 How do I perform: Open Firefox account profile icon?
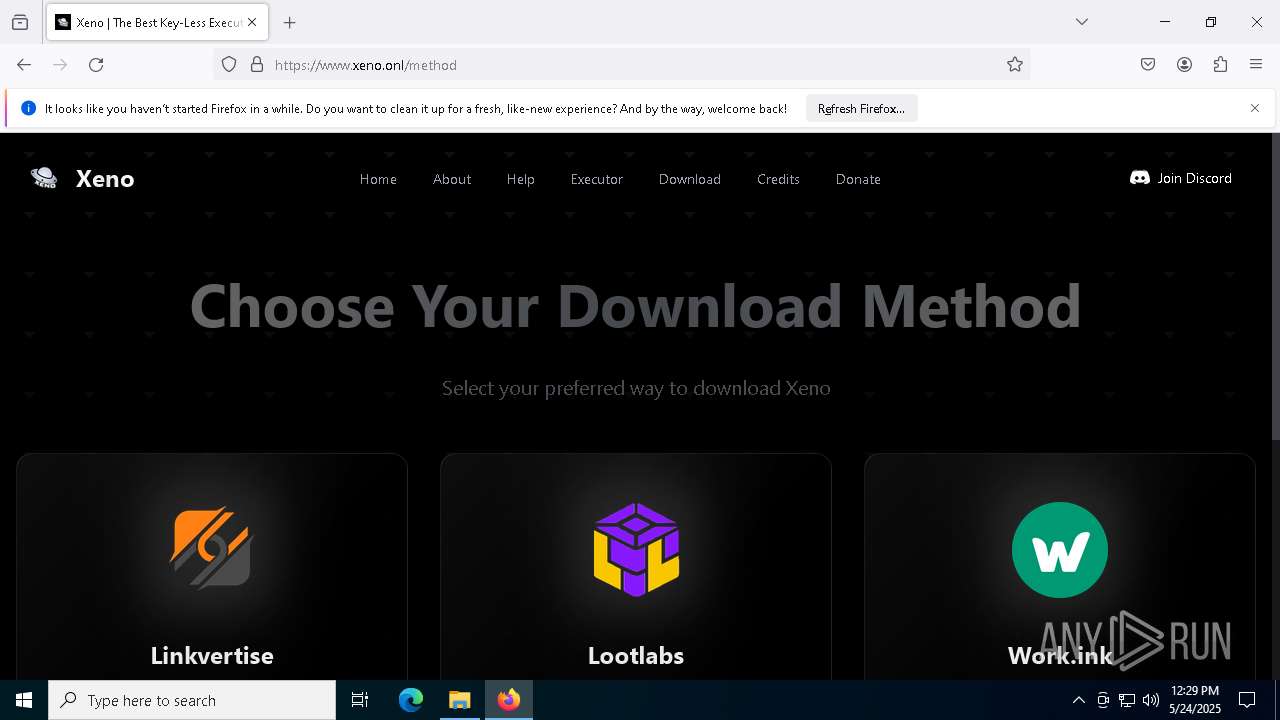1184,65
